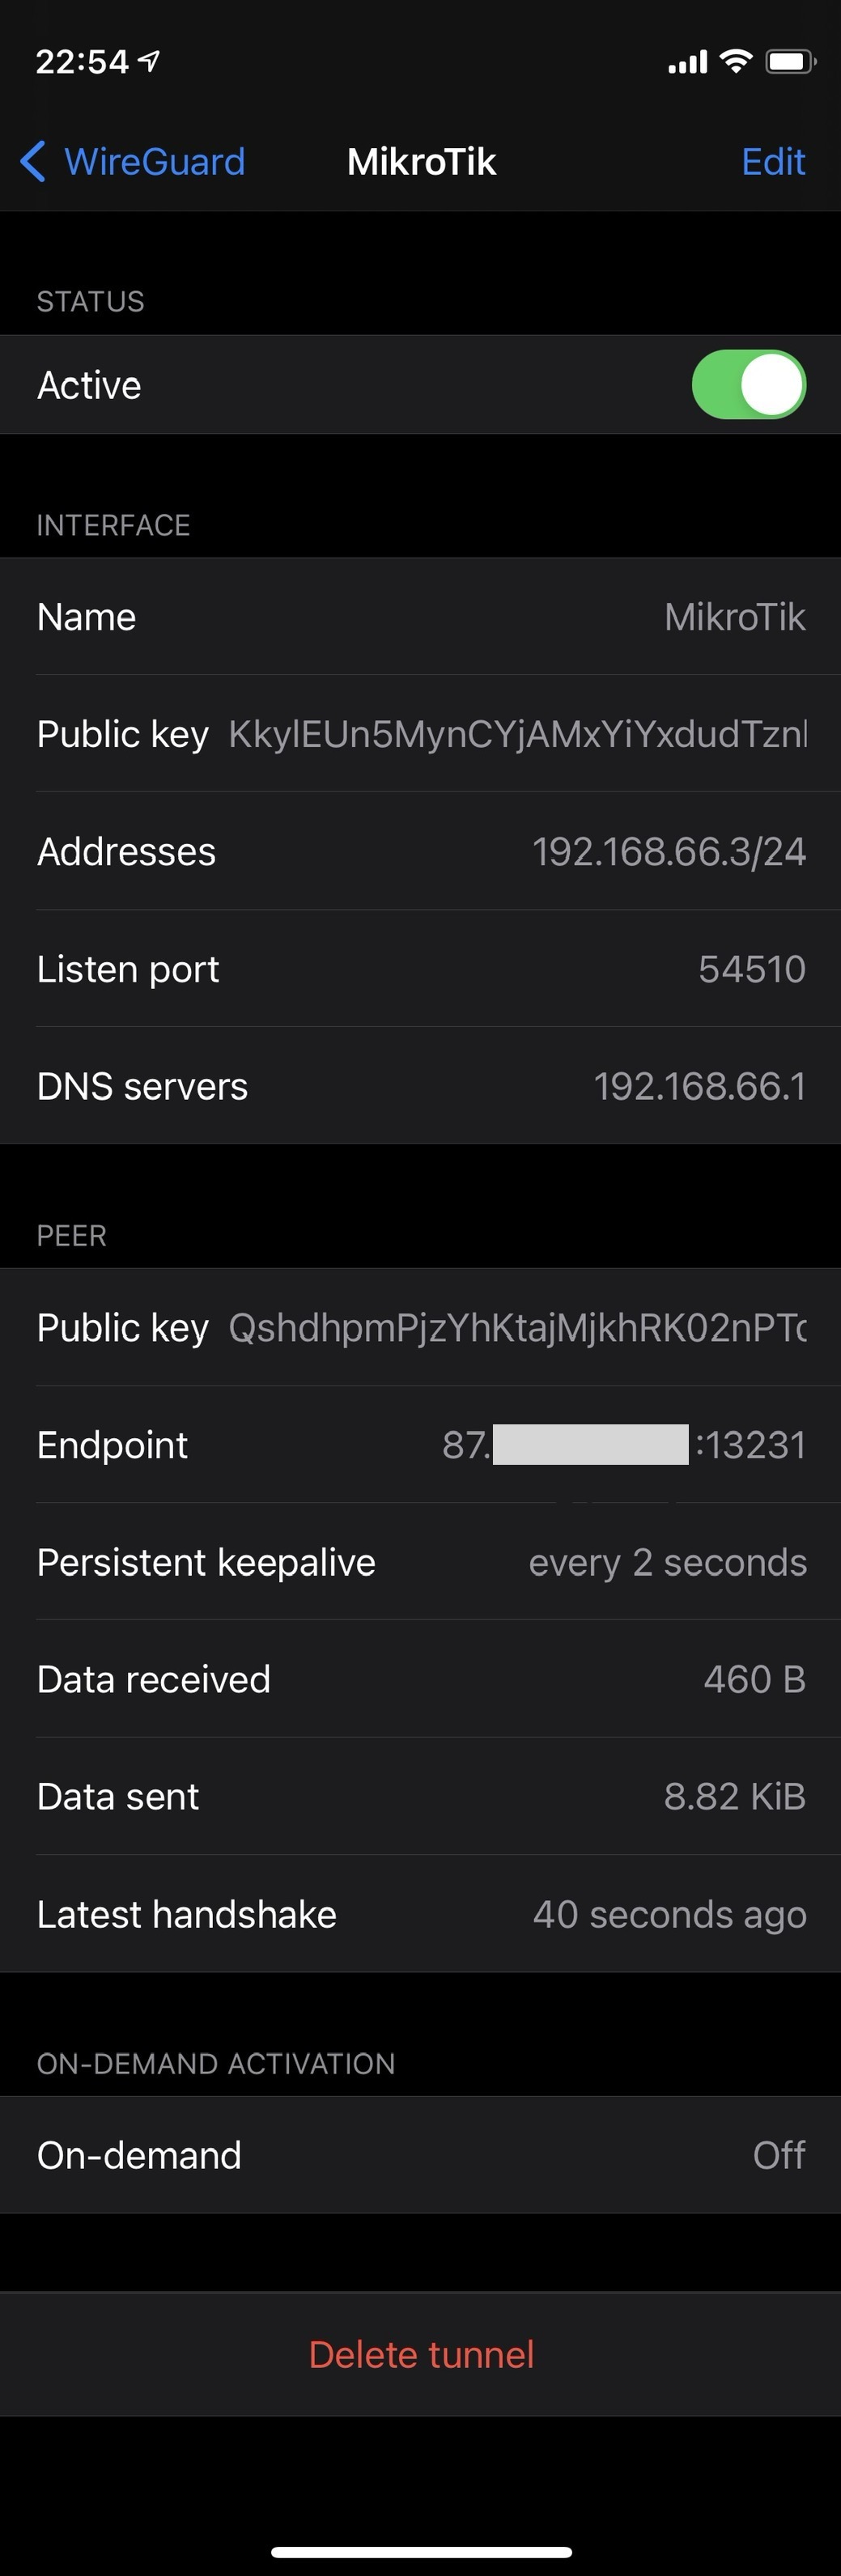Tap the cellular signal bars icon
The height and width of the screenshot is (2576, 841).
[x=687, y=63]
